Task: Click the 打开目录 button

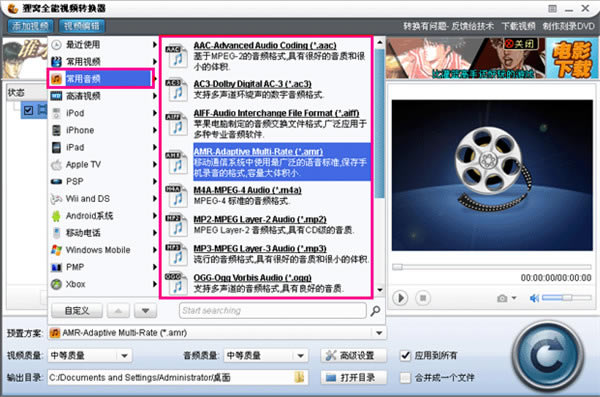Action: pyautogui.click(x=354, y=378)
